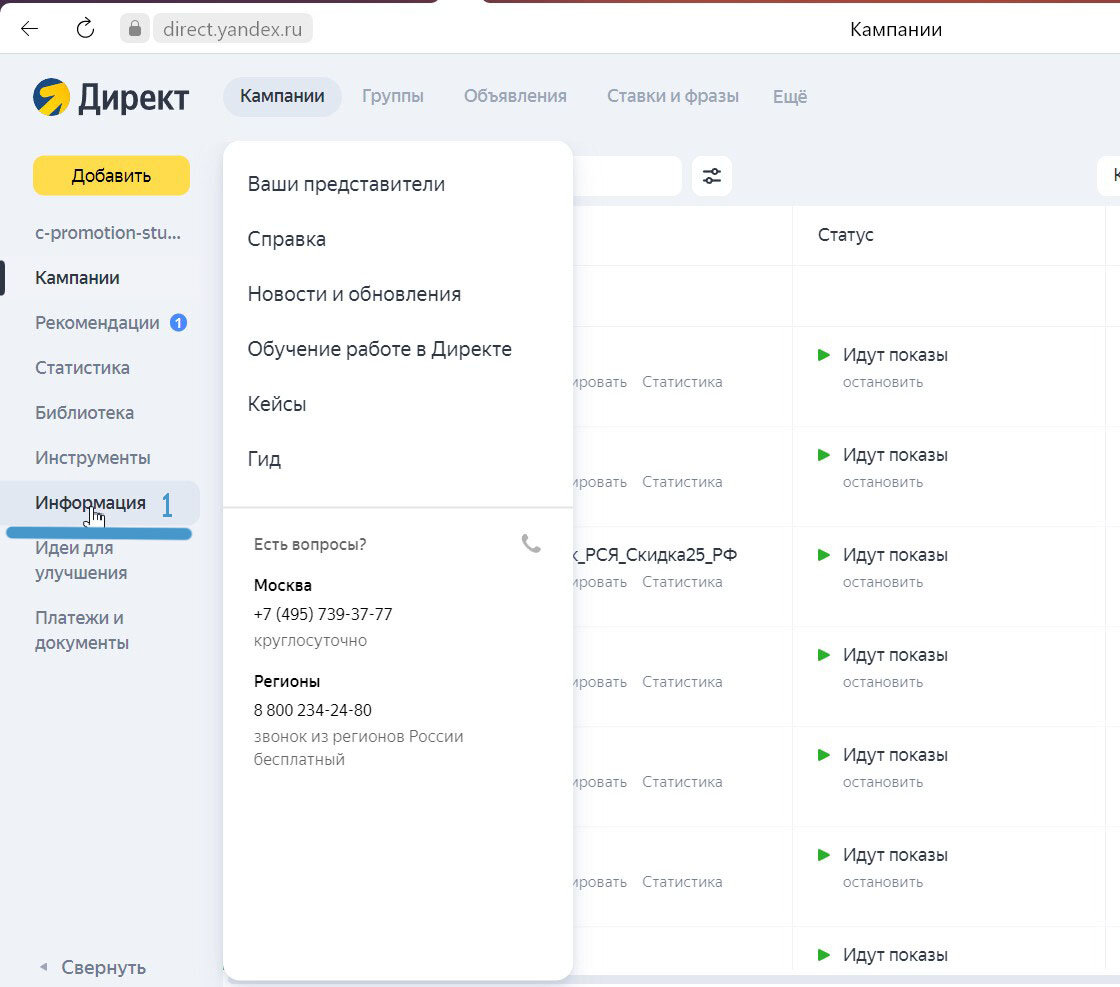Click the padlock site security icon
Image resolution: width=1120 pixels, height=987 pixels.
point(134,29)
